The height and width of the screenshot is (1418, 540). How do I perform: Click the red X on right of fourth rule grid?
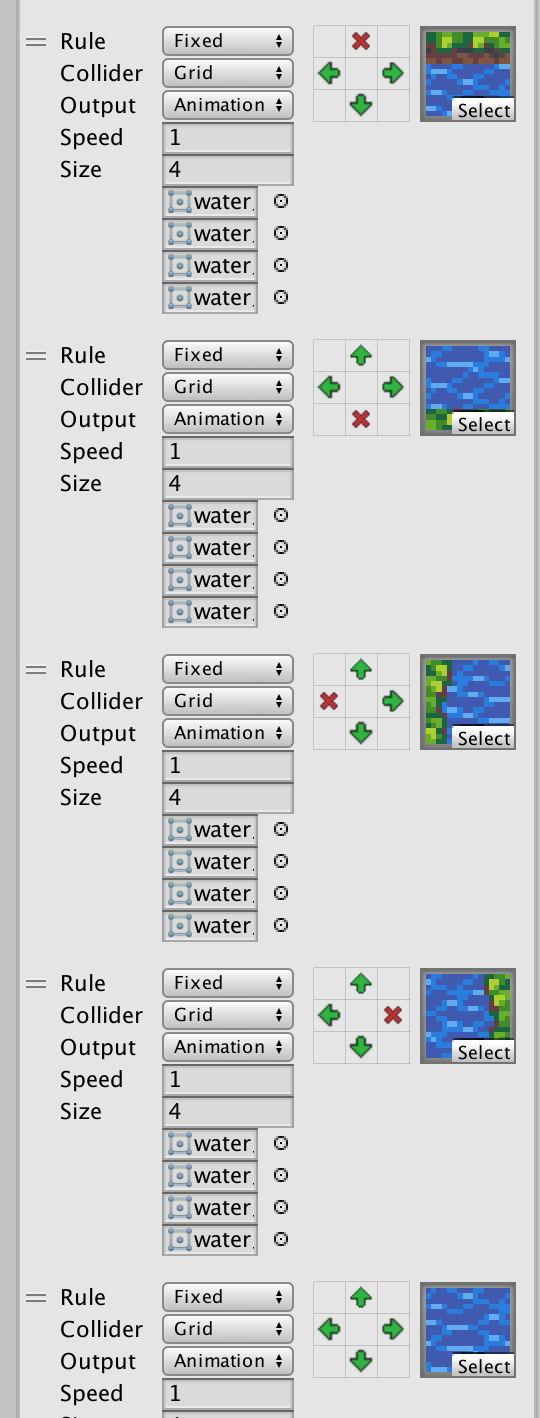pos(393,1015)
